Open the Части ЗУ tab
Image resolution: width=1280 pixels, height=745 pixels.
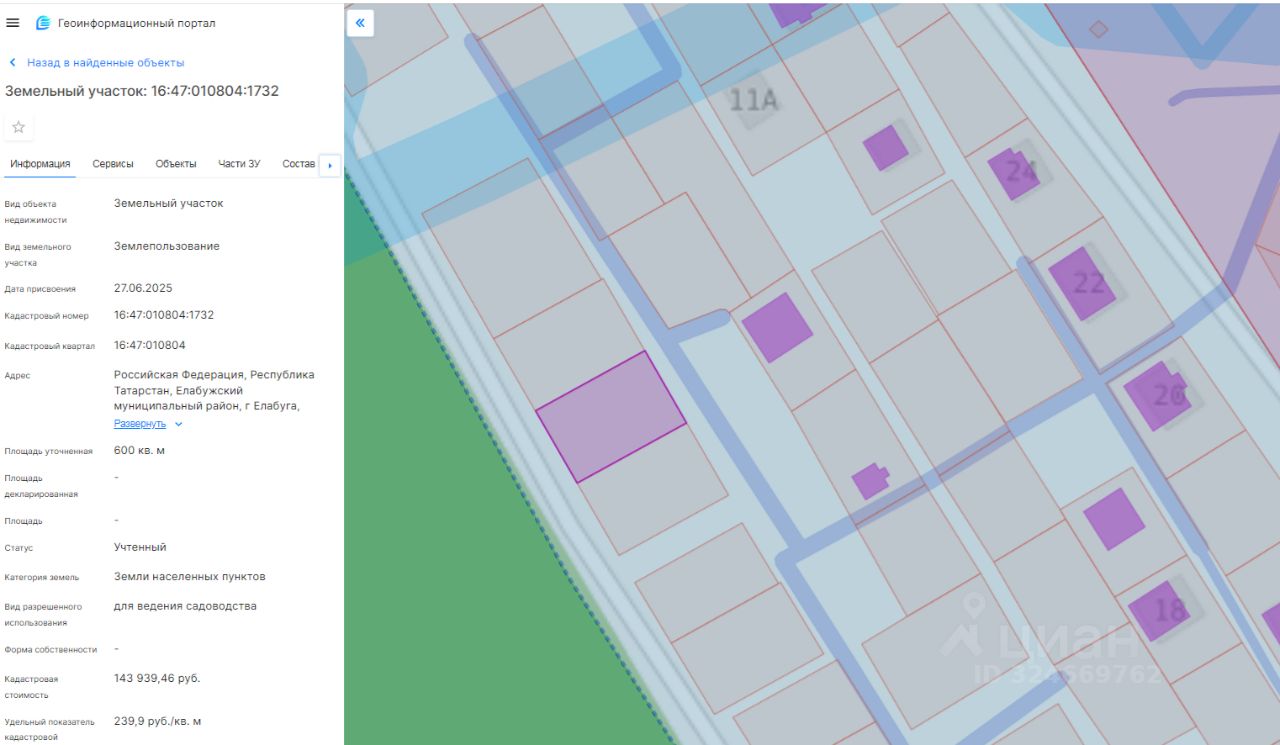pyautogui.click(x=239, y=164)
